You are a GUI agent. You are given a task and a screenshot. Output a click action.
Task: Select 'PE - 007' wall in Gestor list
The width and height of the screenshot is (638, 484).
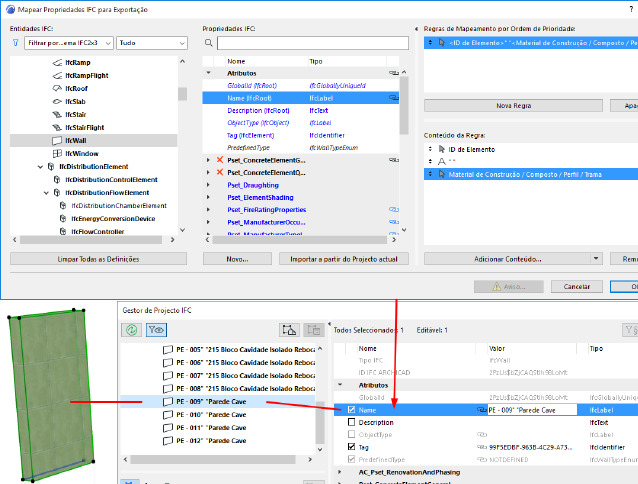pyautogui.click(x=239, y=376)
